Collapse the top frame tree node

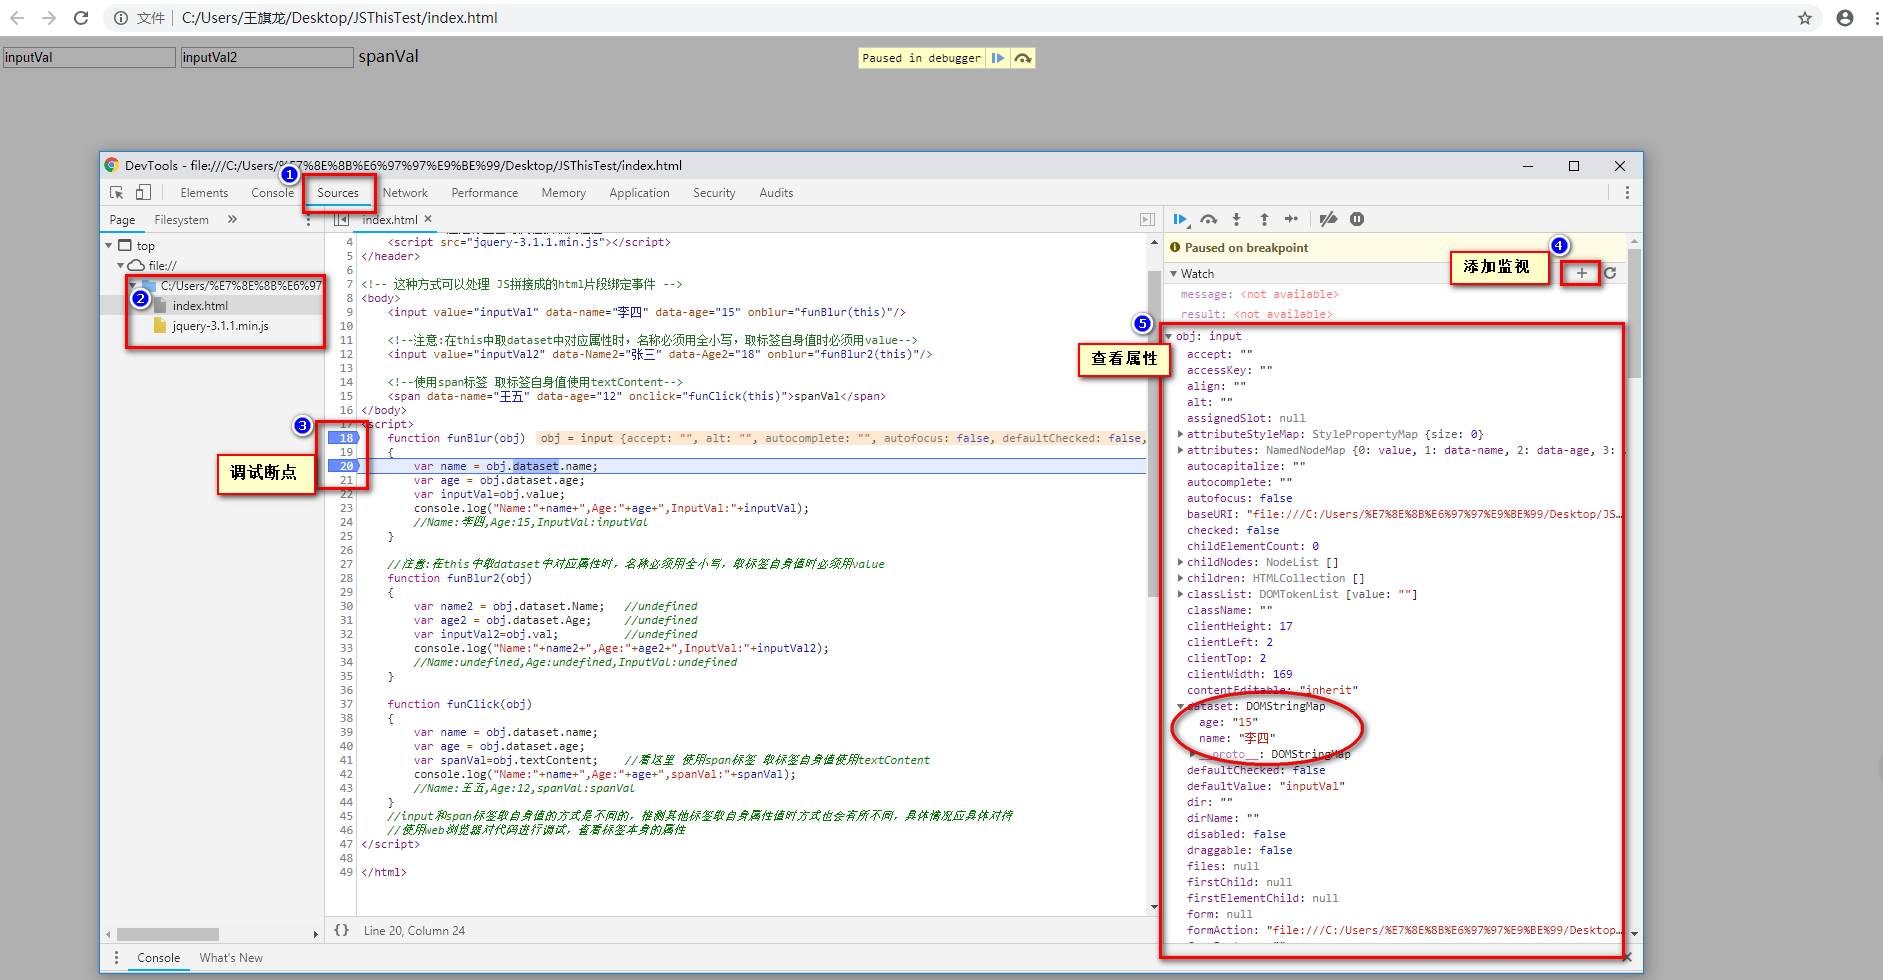(x=109, y=245)
